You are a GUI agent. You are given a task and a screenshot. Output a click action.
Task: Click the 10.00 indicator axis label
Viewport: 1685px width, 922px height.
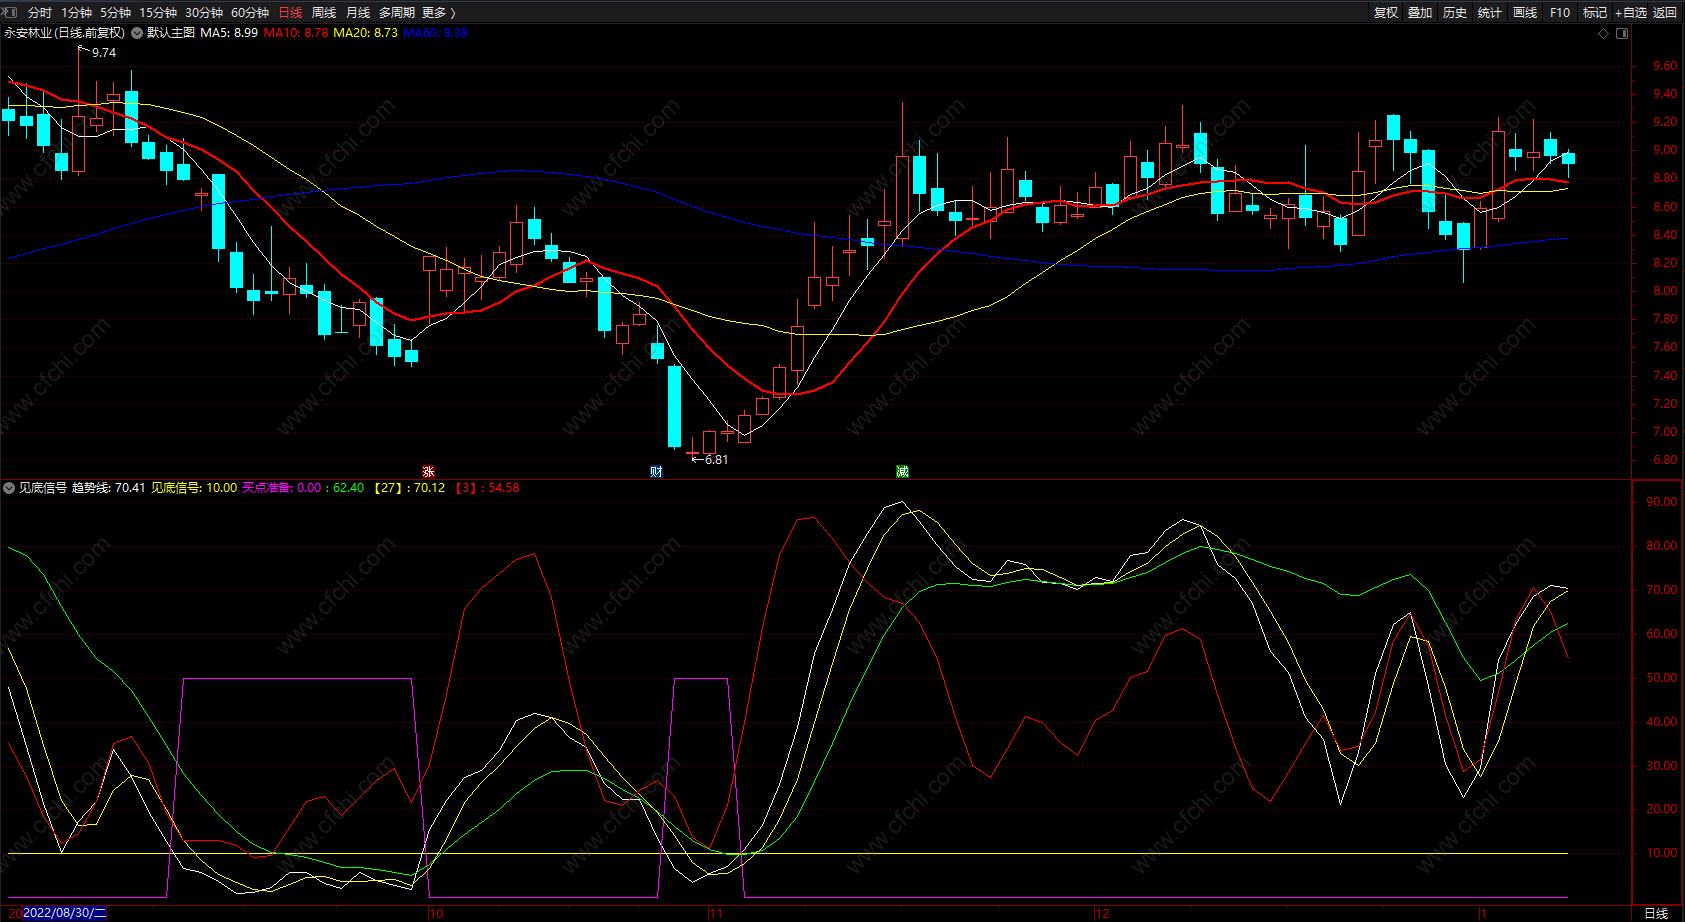coord(1662,853)
